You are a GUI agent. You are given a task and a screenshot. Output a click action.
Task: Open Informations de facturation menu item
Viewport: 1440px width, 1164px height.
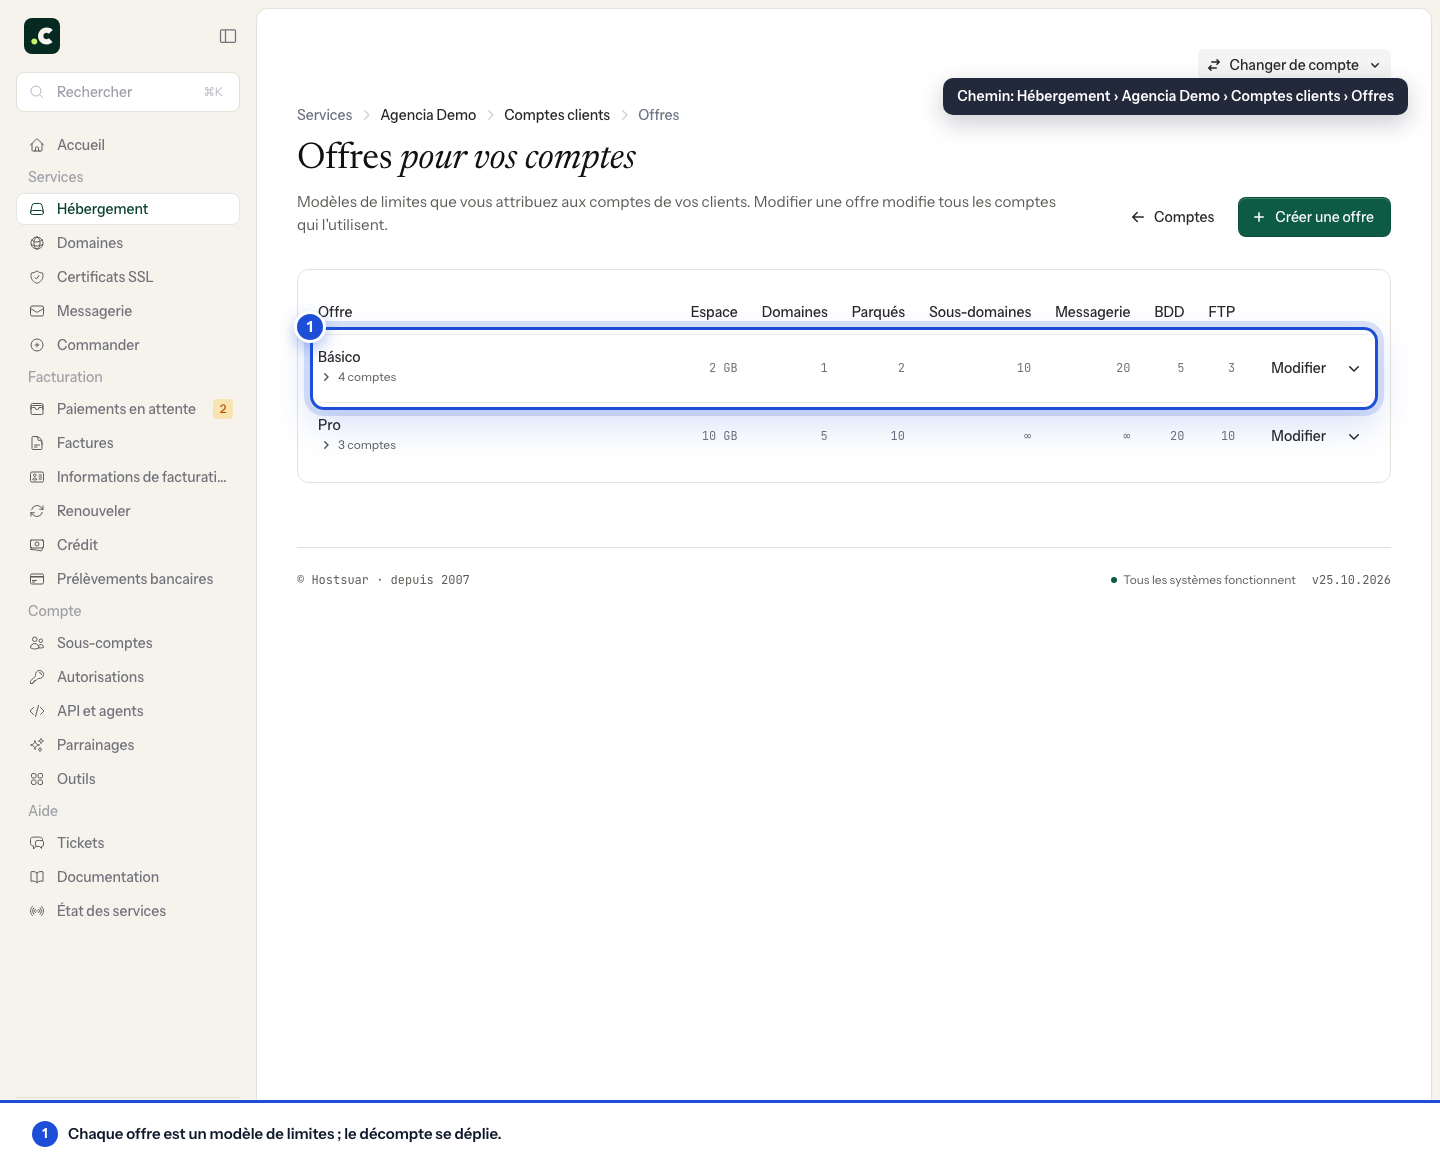coord(128,477)
